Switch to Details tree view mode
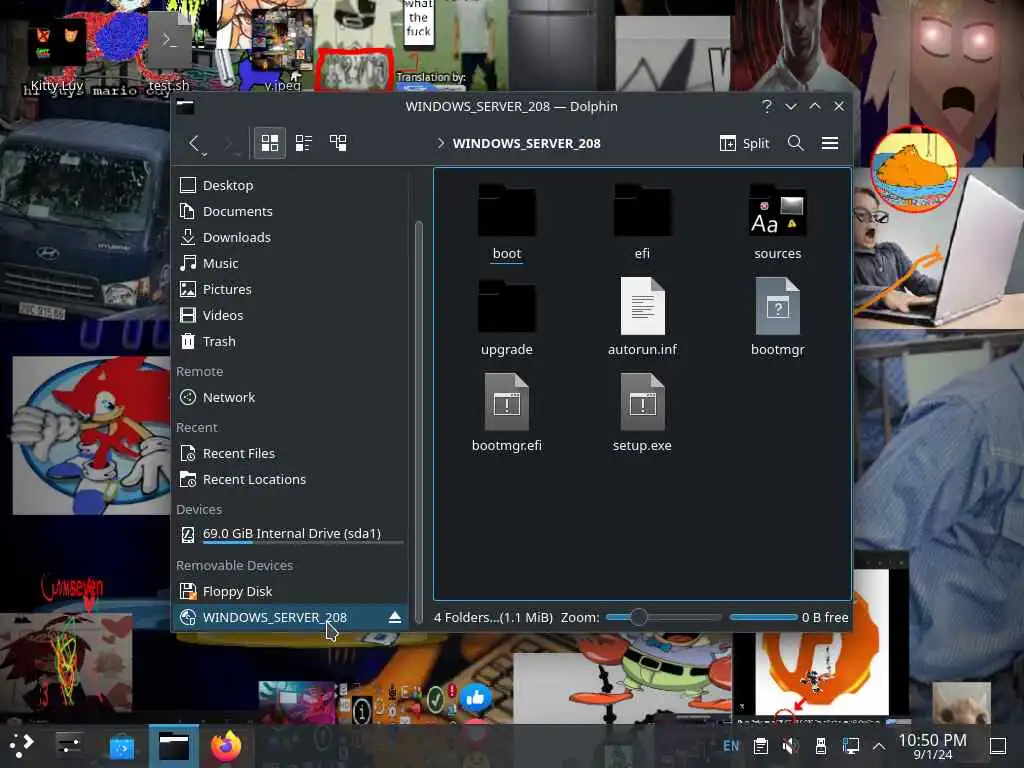Screen dimensions: 1024x768 (x=338, y=143)
